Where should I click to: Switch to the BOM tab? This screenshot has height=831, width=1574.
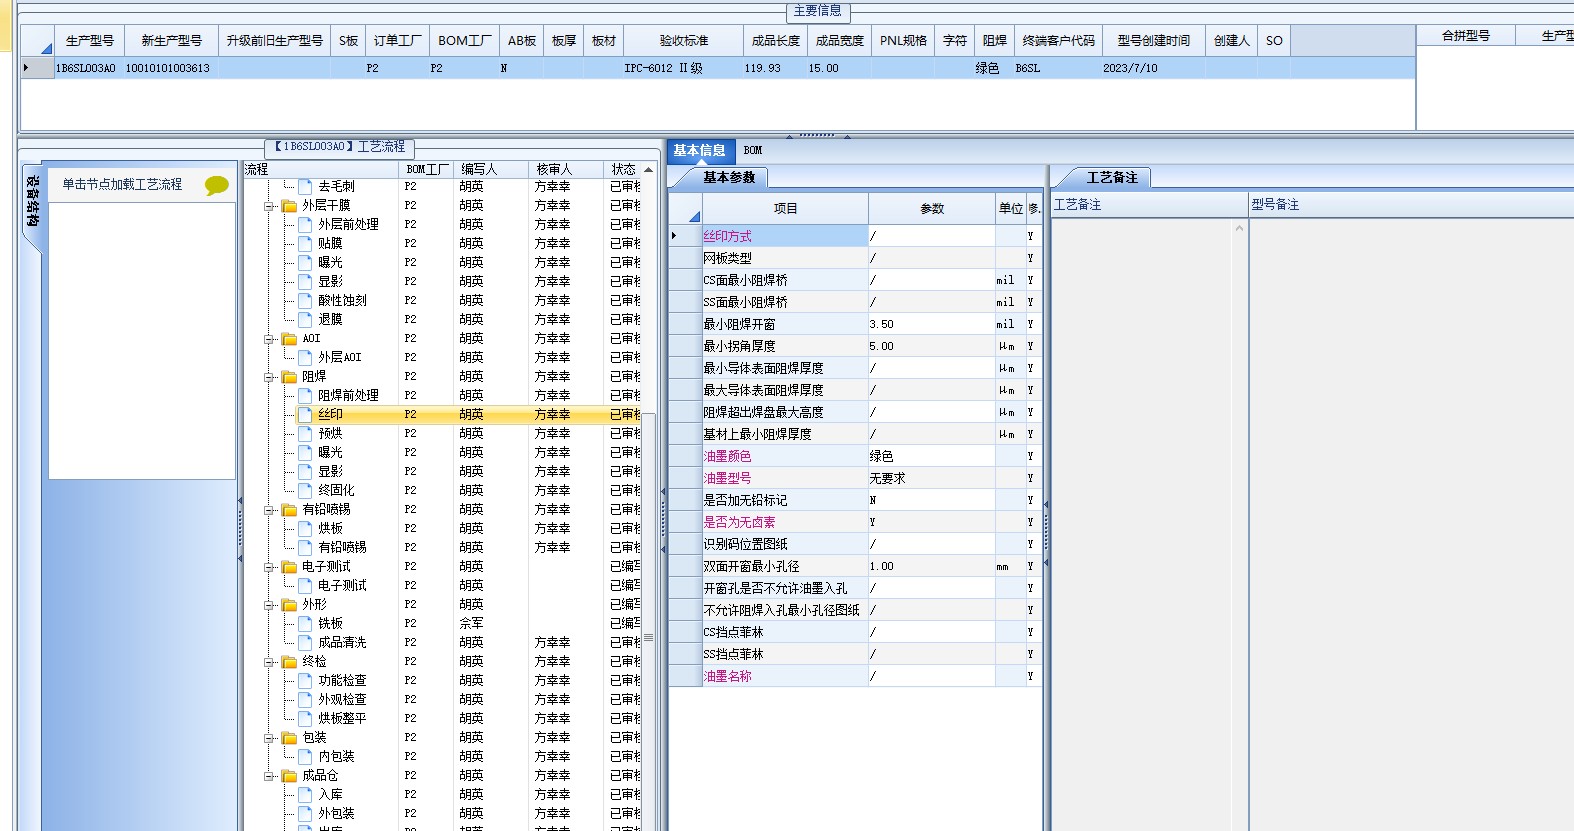(753, 151)
